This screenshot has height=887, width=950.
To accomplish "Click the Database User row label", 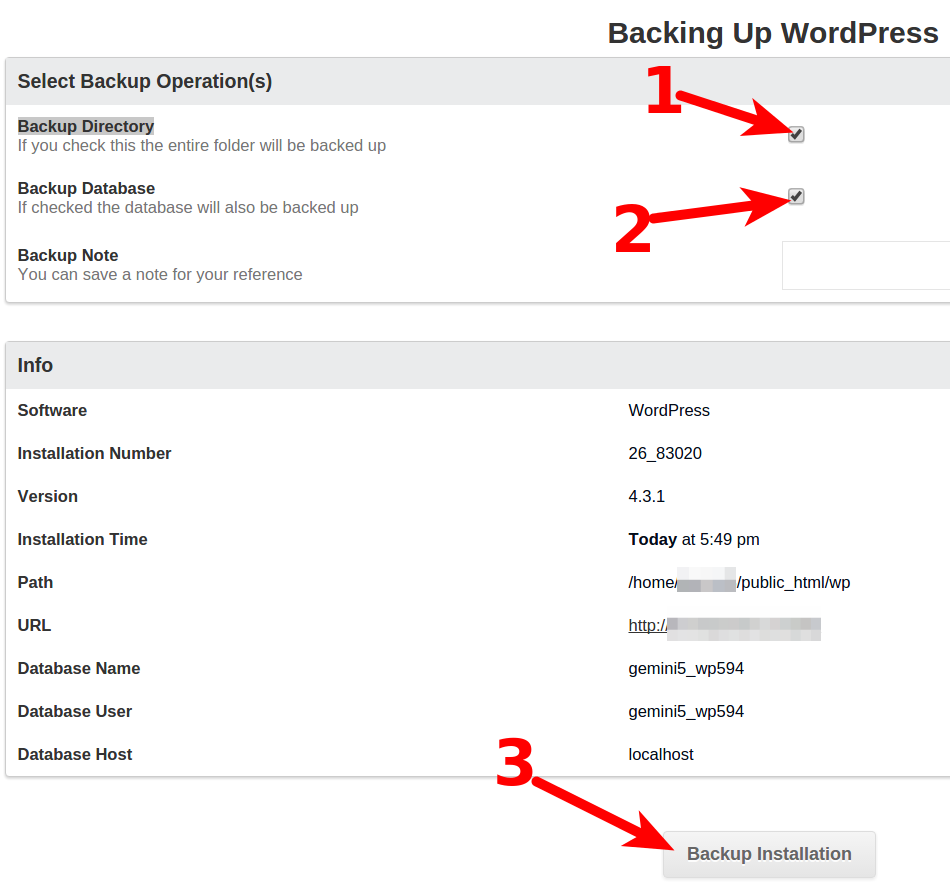I will (75, 711).
